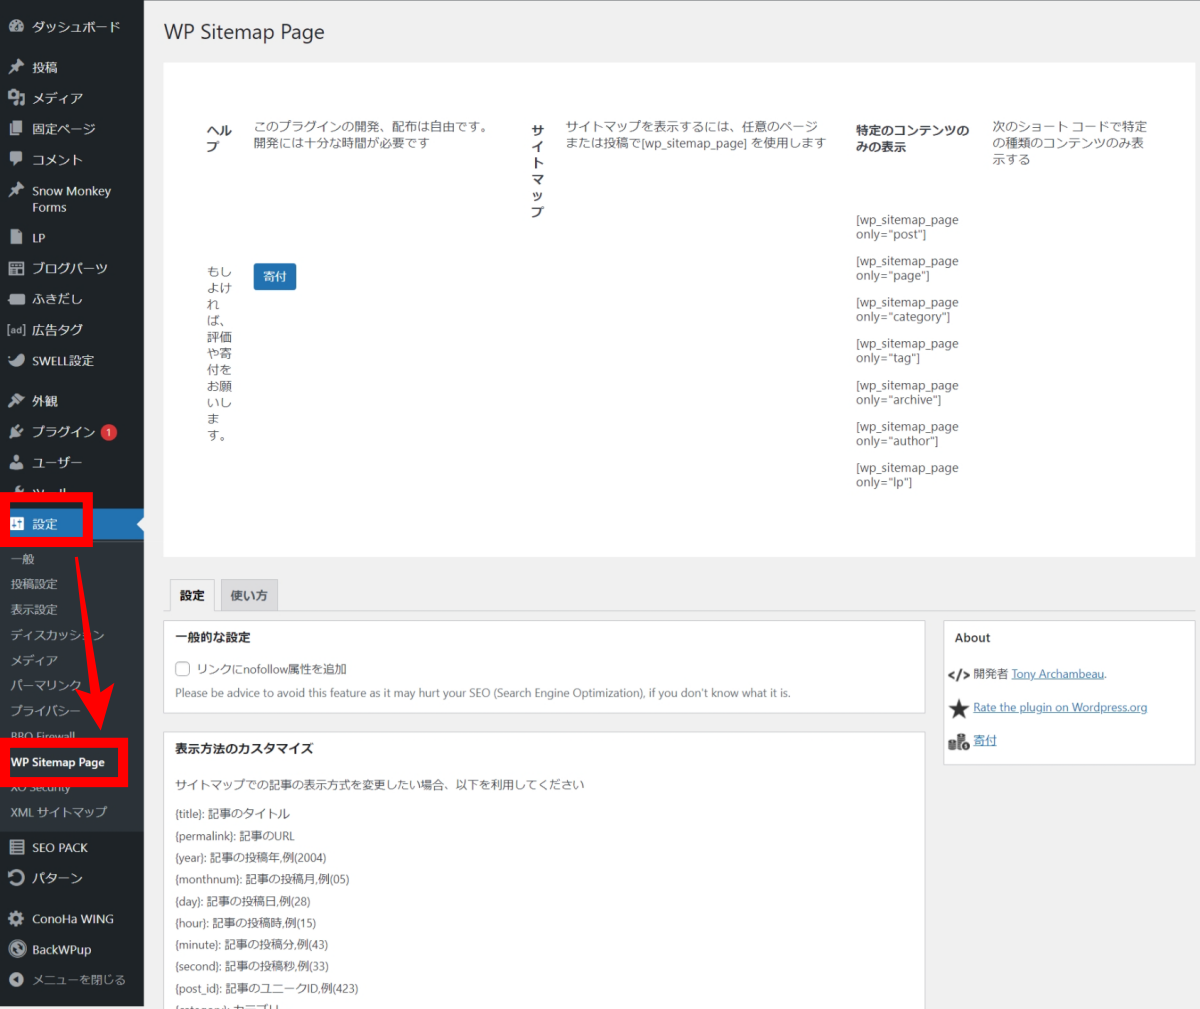This screenshot has height=1009, width=1200.
Task: Click the ふきだし sidebar icon
Action: click(x=17, y=298)
